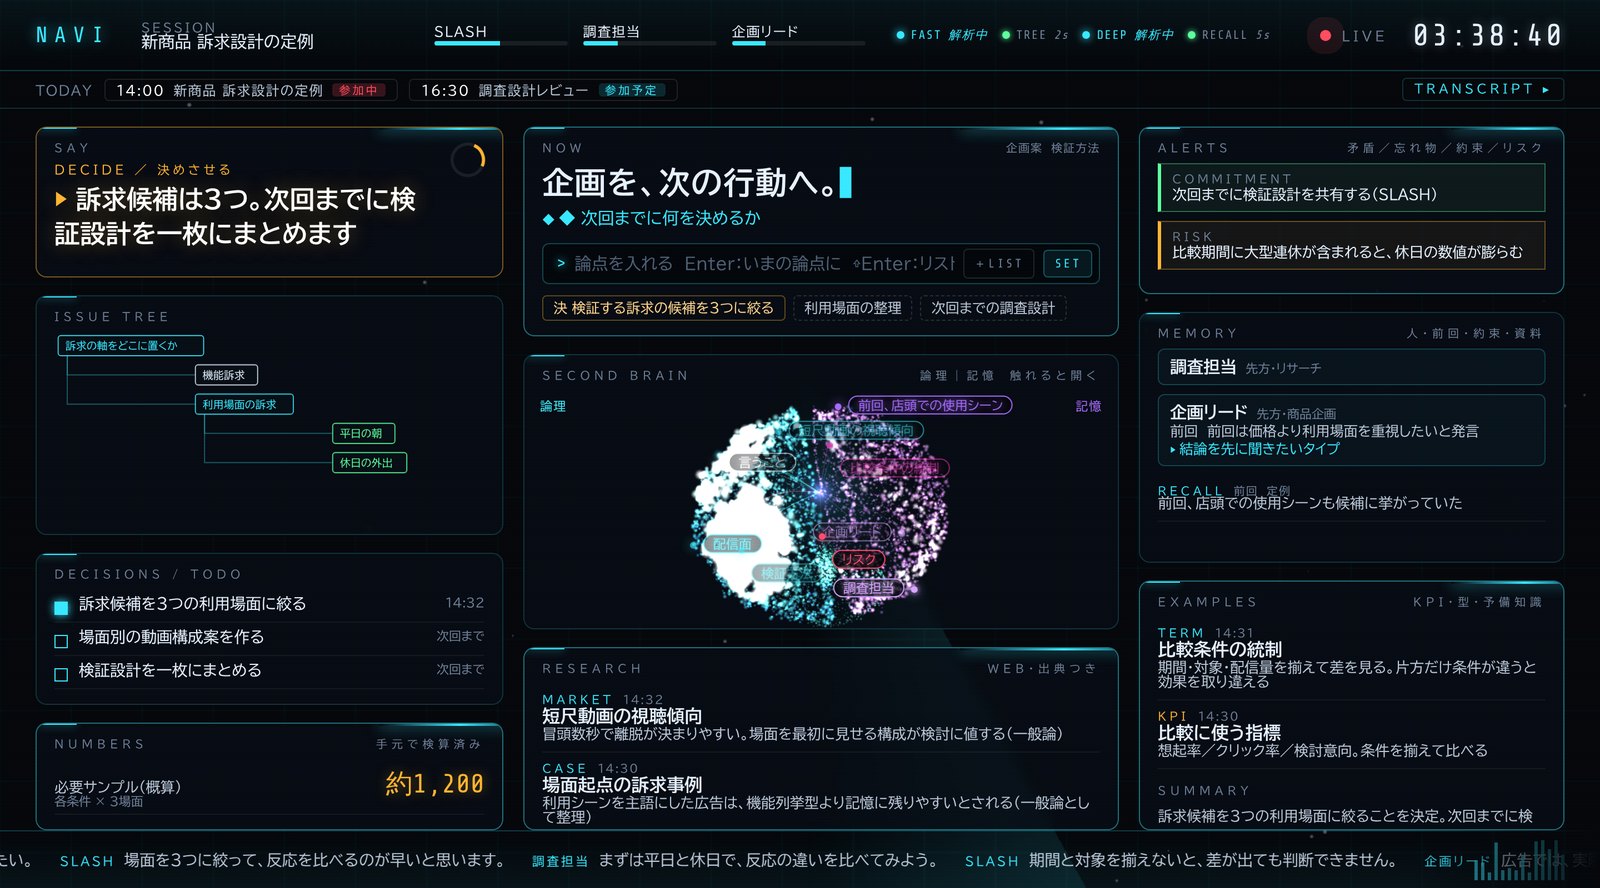Switch Second Brain header to 記憶 view
The image size is (1600, 888).
tap(980, 376)
